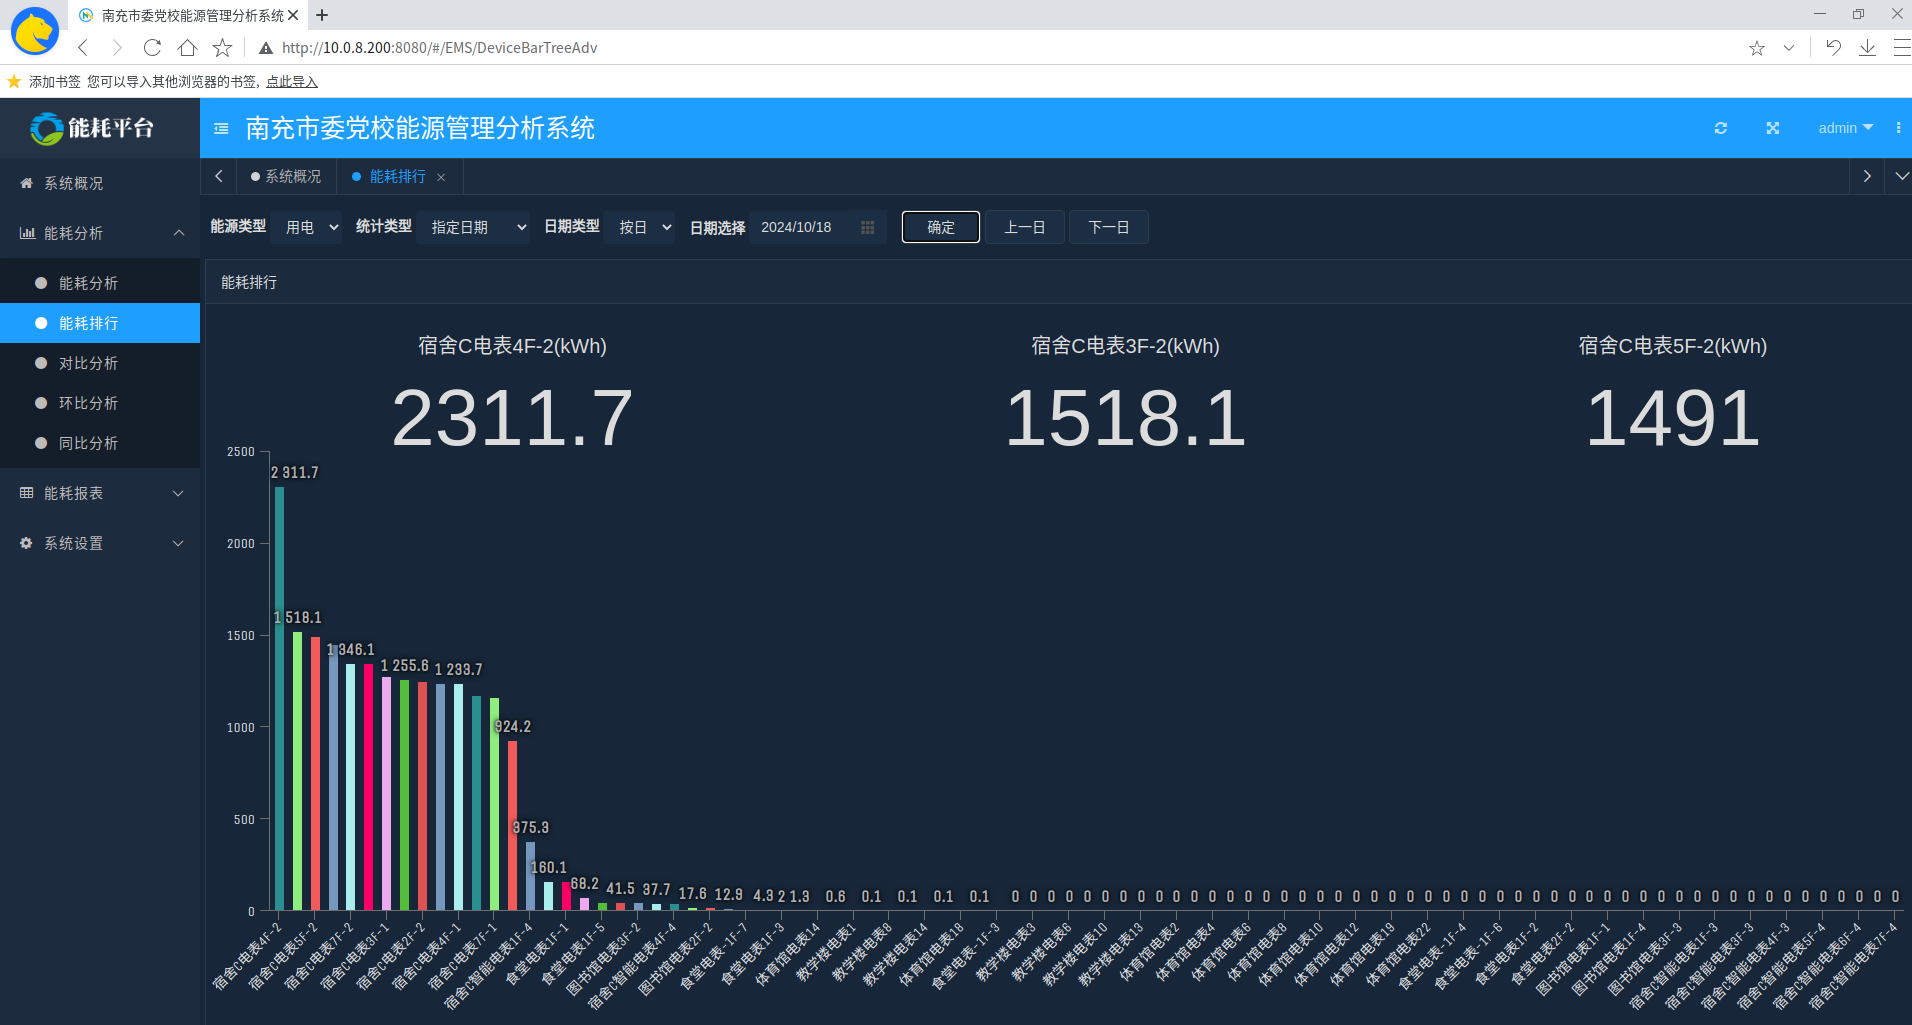Go to browser home page icon
This screenshot has height=1025, width=1912.
click(x=187, y=47)
